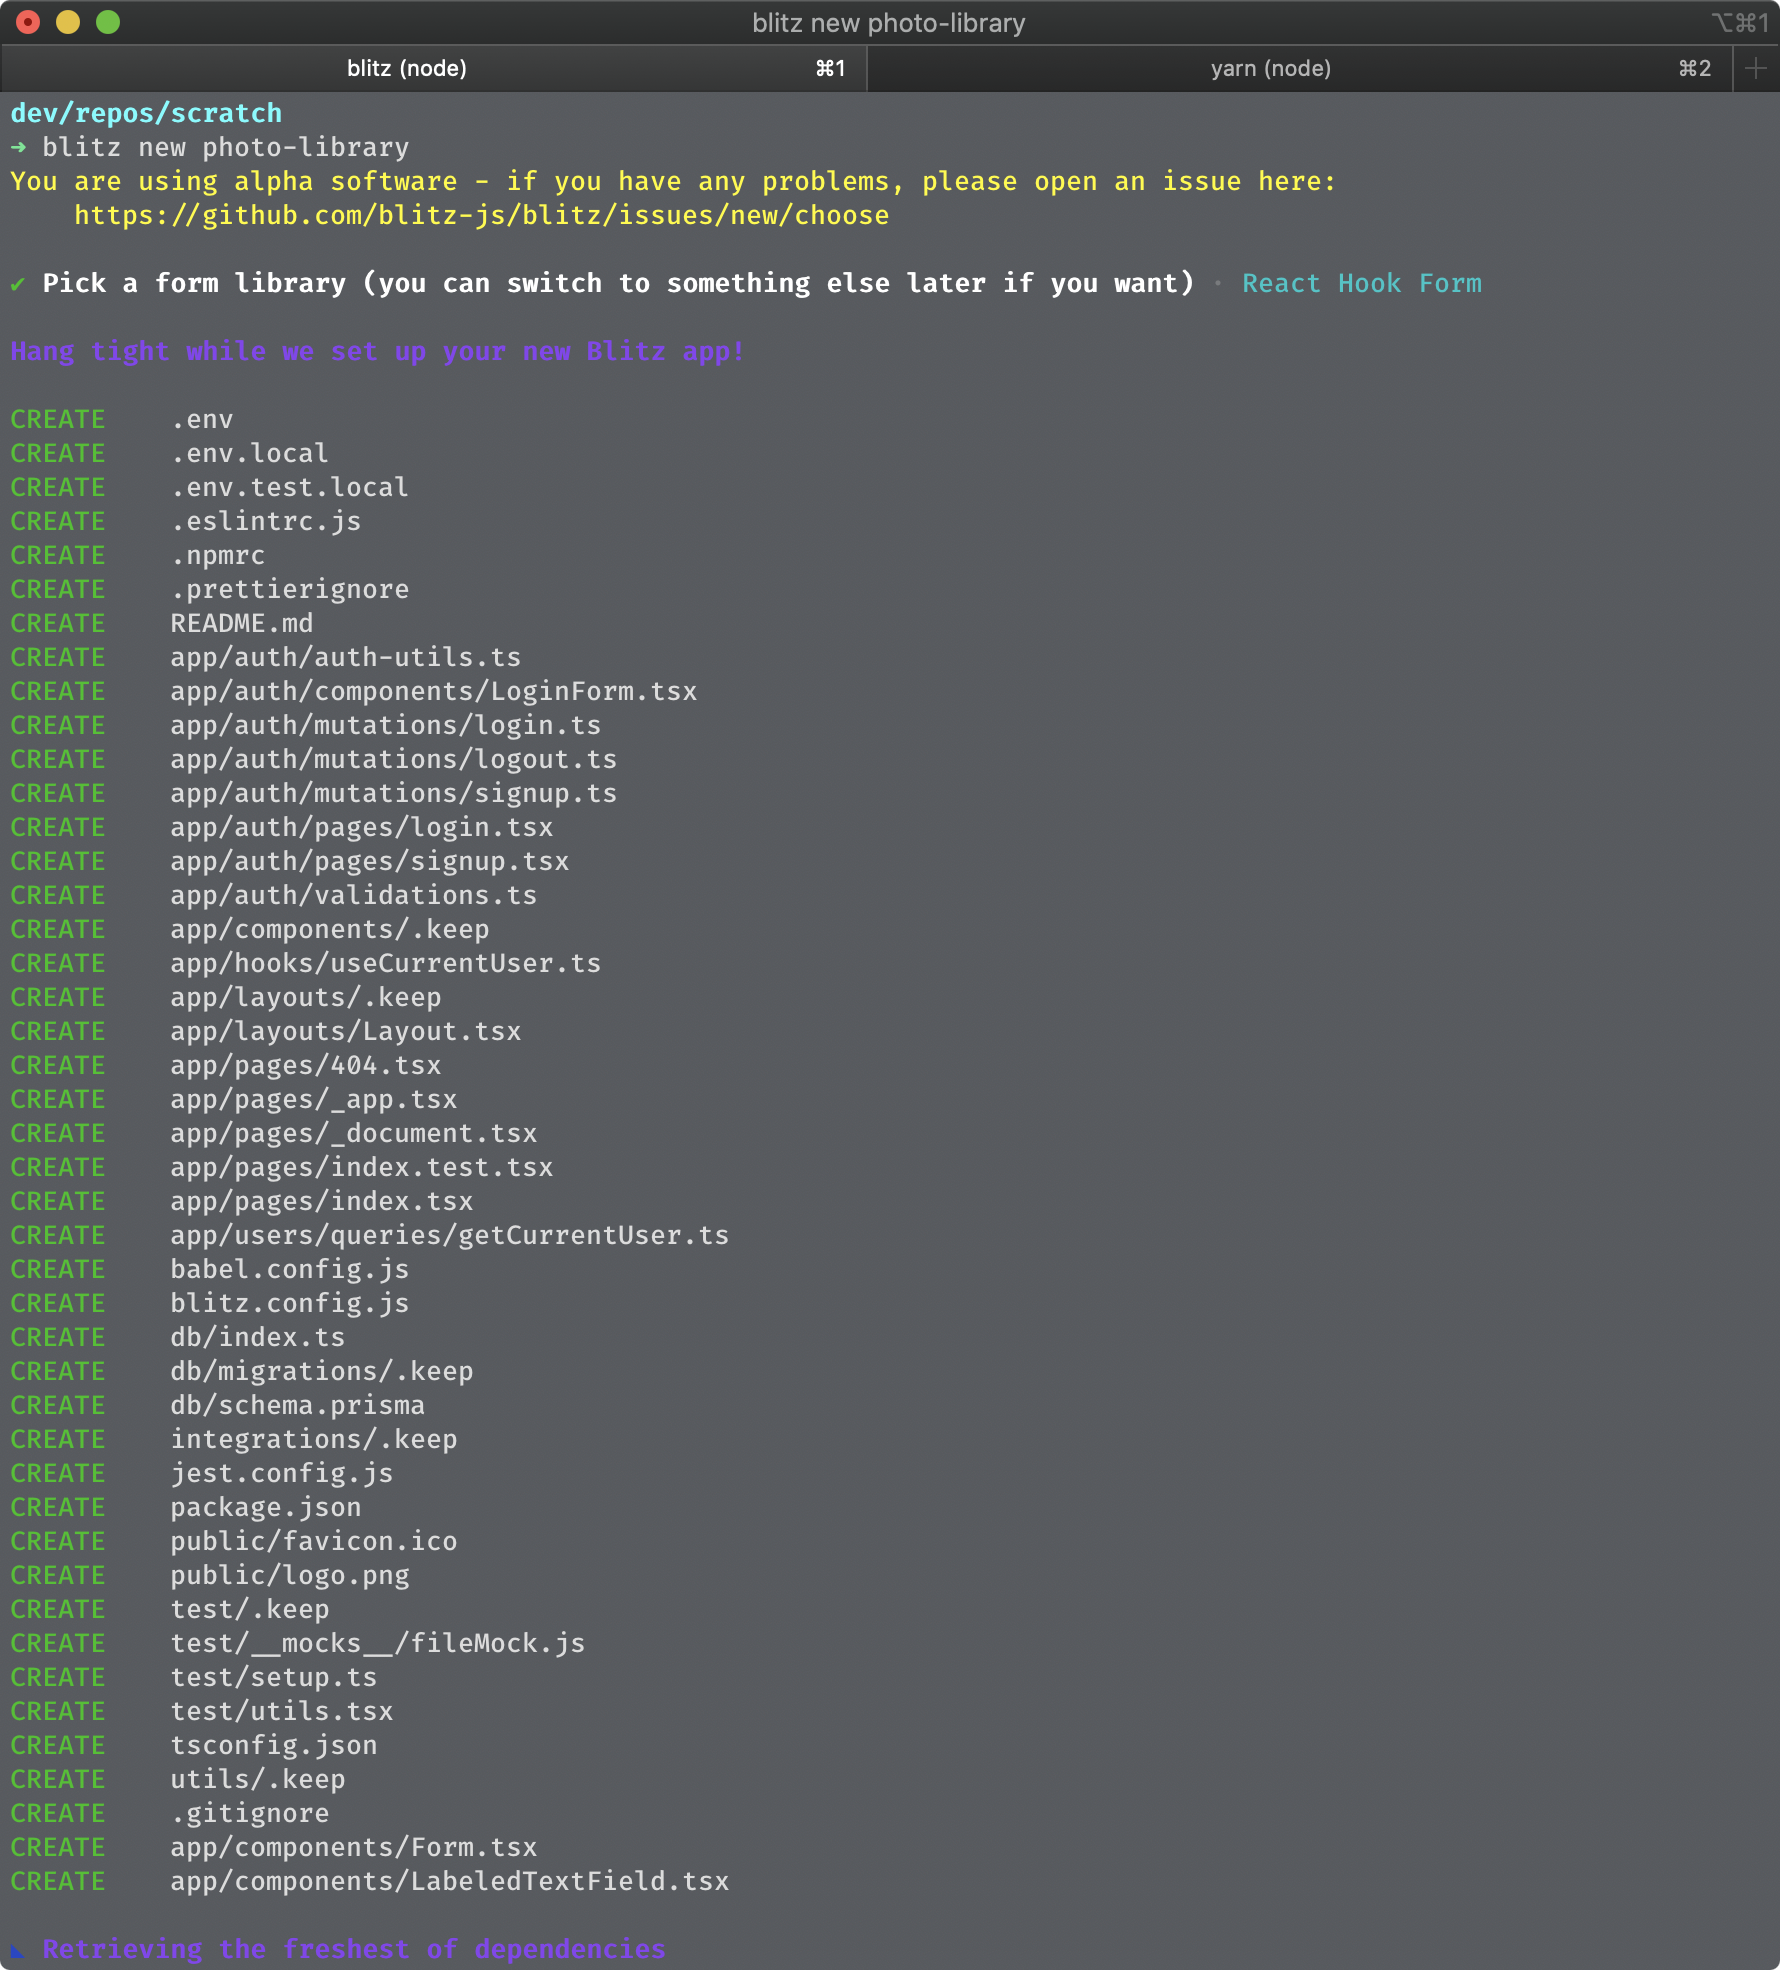Click the test/__mocks__/fileMock.js path

(378, 1643)
